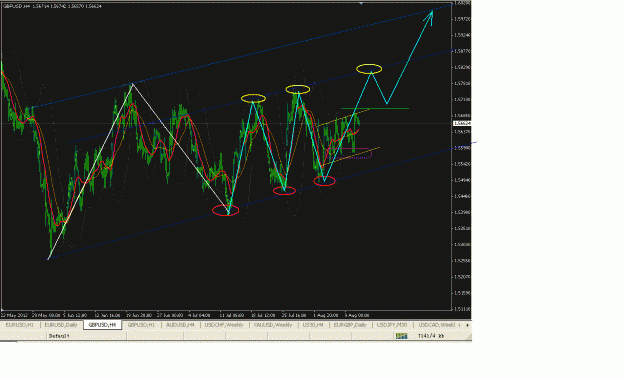Switch to the EURUSD,H1 chart tab

click(x=20, y=325)
